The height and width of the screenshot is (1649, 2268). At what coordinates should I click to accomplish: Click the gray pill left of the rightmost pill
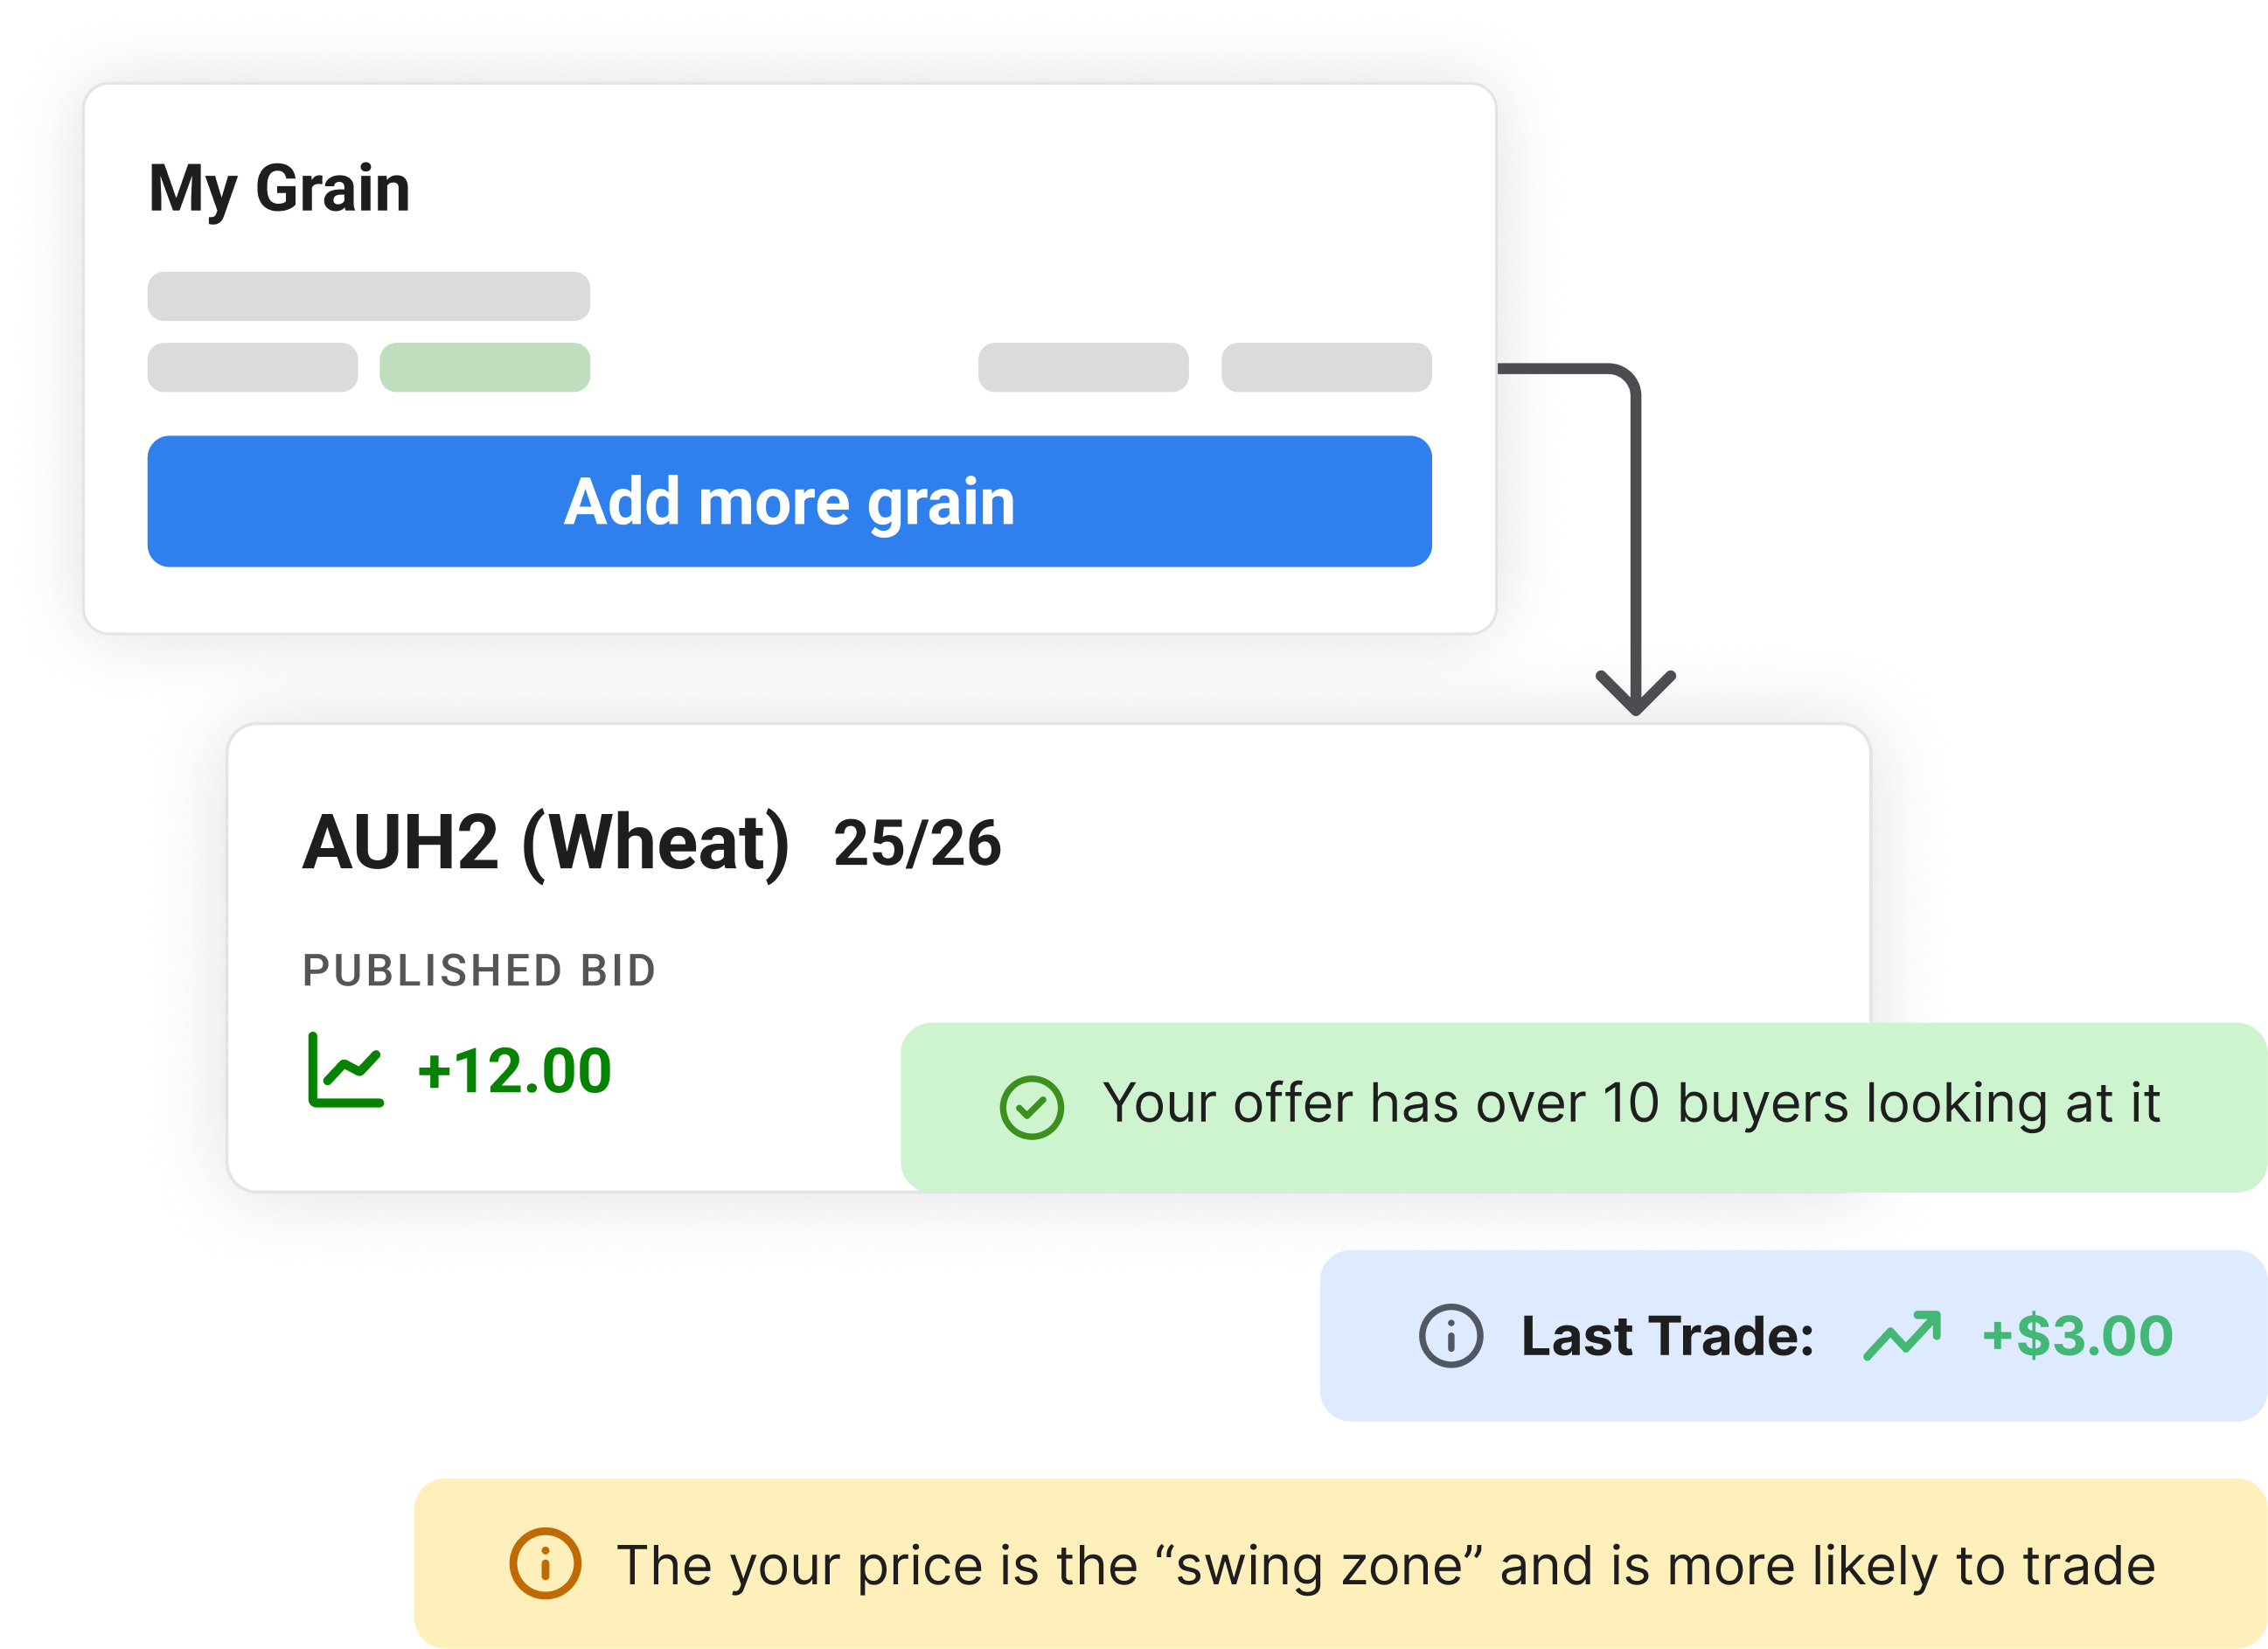click(x=1083, y=367)
